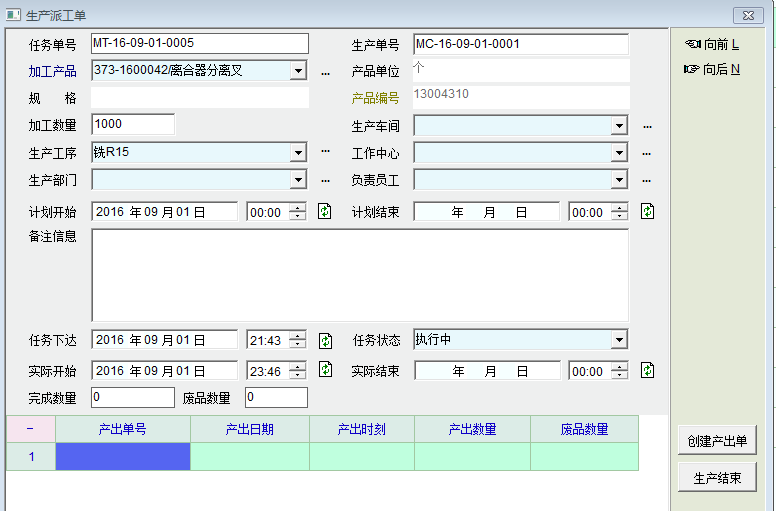
Task: Click the 生产结束 button
Action: coord(717,478)
